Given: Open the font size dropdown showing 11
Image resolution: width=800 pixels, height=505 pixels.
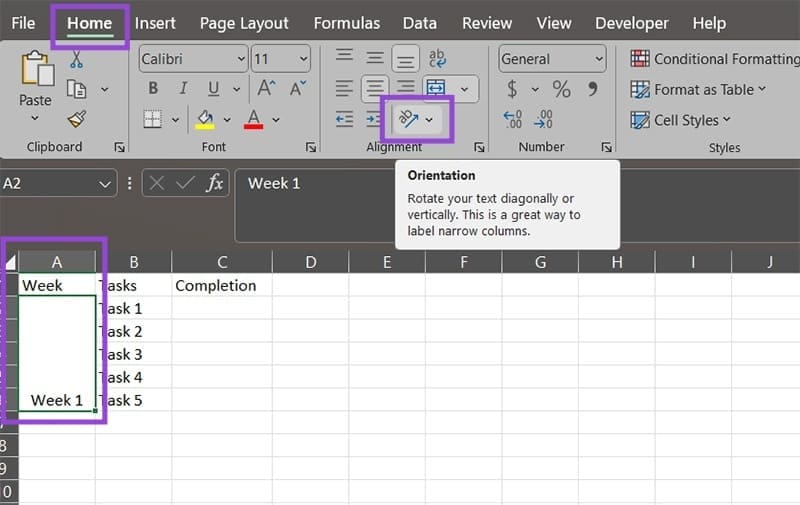Looking at the screenshot, I should pos(280,60).
